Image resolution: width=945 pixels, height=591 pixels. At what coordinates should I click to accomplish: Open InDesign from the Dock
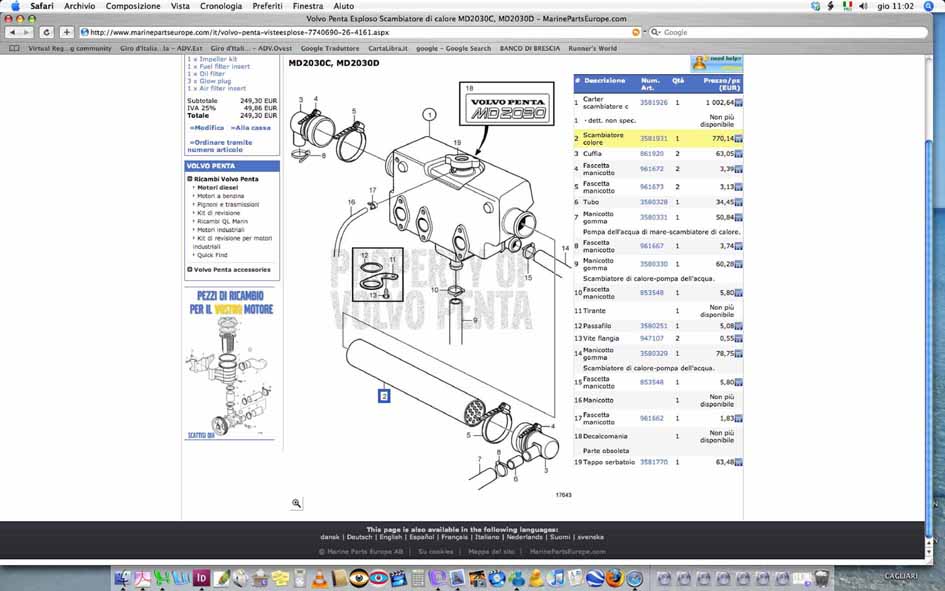[x=201, y=578]
